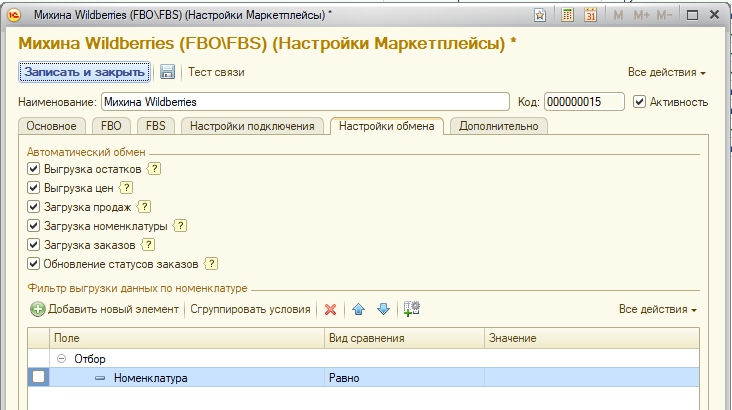Toggle Обновление статусов заказов checkbox
This screenshot has width=732, height=410.
click(33, 264)
